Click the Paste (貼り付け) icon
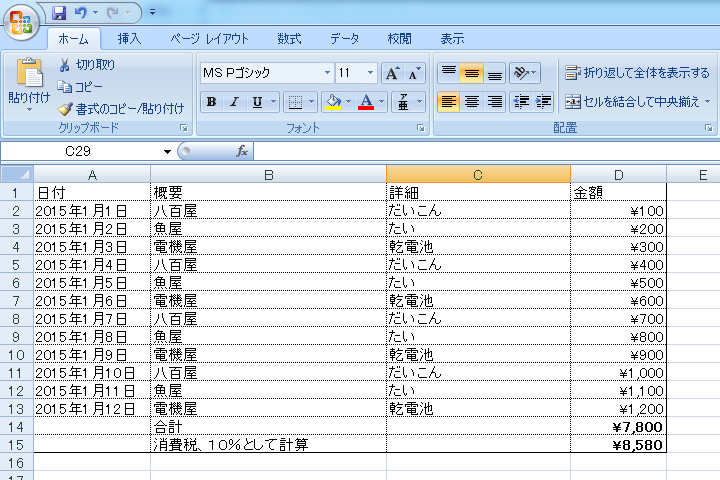This screenshot has width=720, height=480. (29, 74)
